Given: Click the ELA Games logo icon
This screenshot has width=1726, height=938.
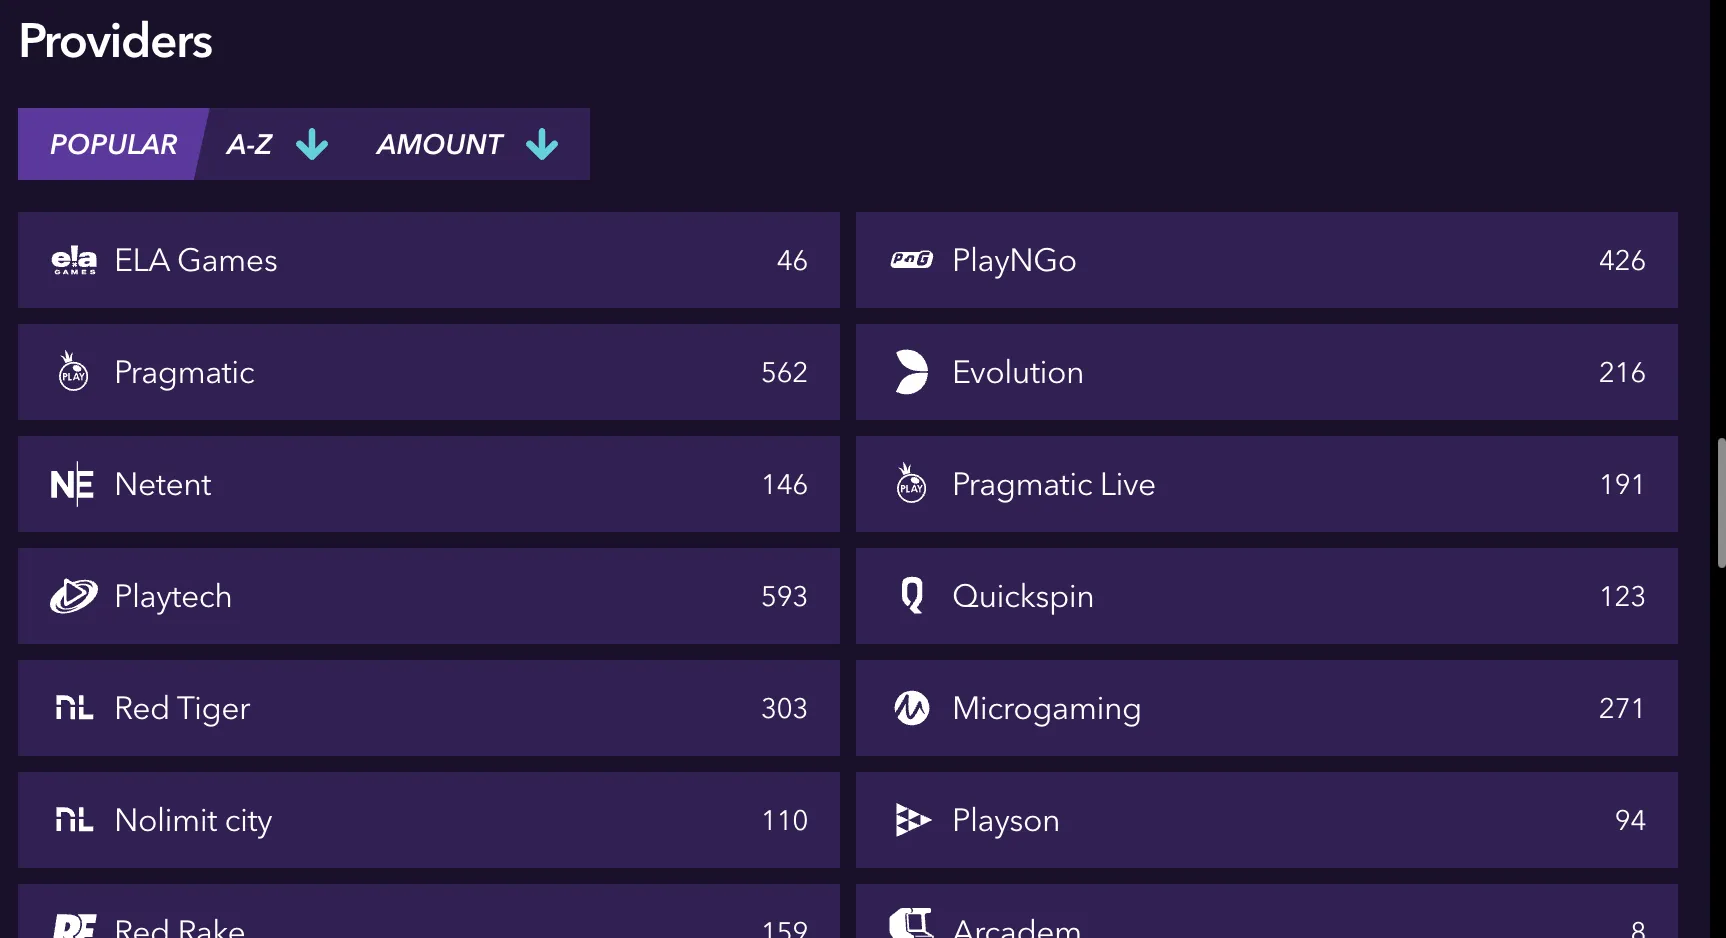Looking at the screenshot, I should click(x=74, y=260).
